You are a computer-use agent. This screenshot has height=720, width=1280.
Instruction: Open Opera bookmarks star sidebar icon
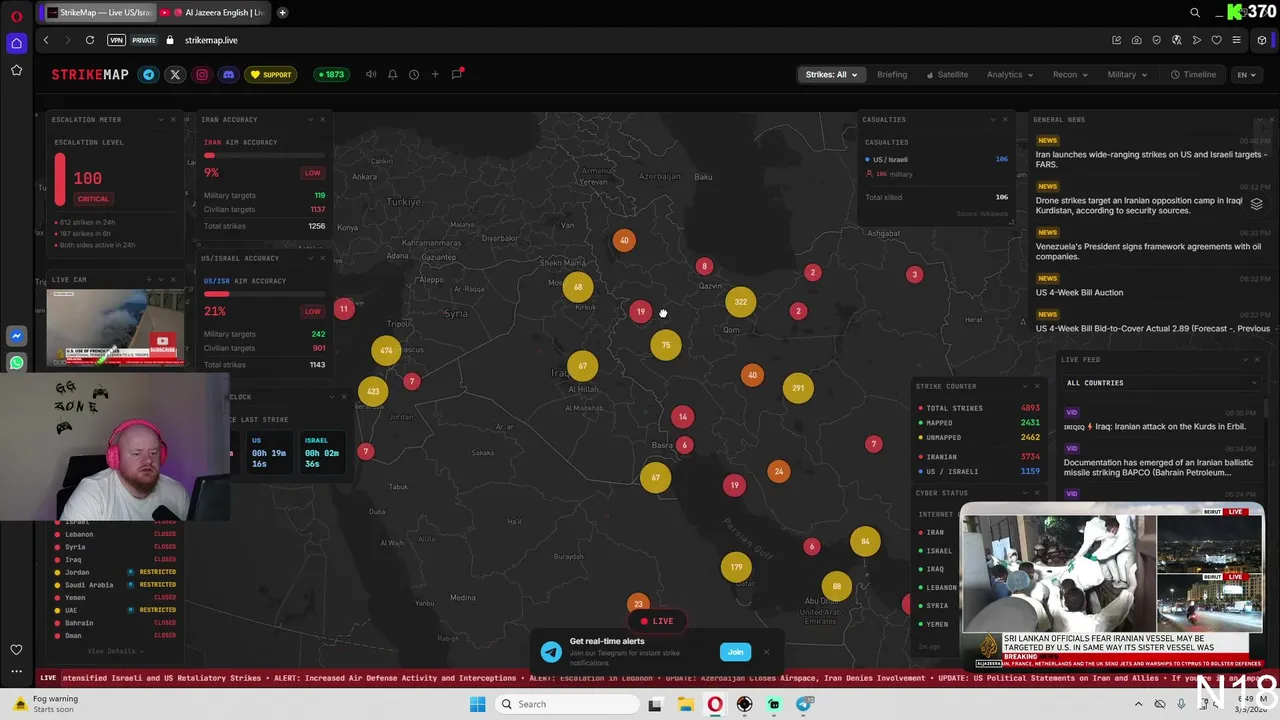pyautogui.click(x=16, y=70)
